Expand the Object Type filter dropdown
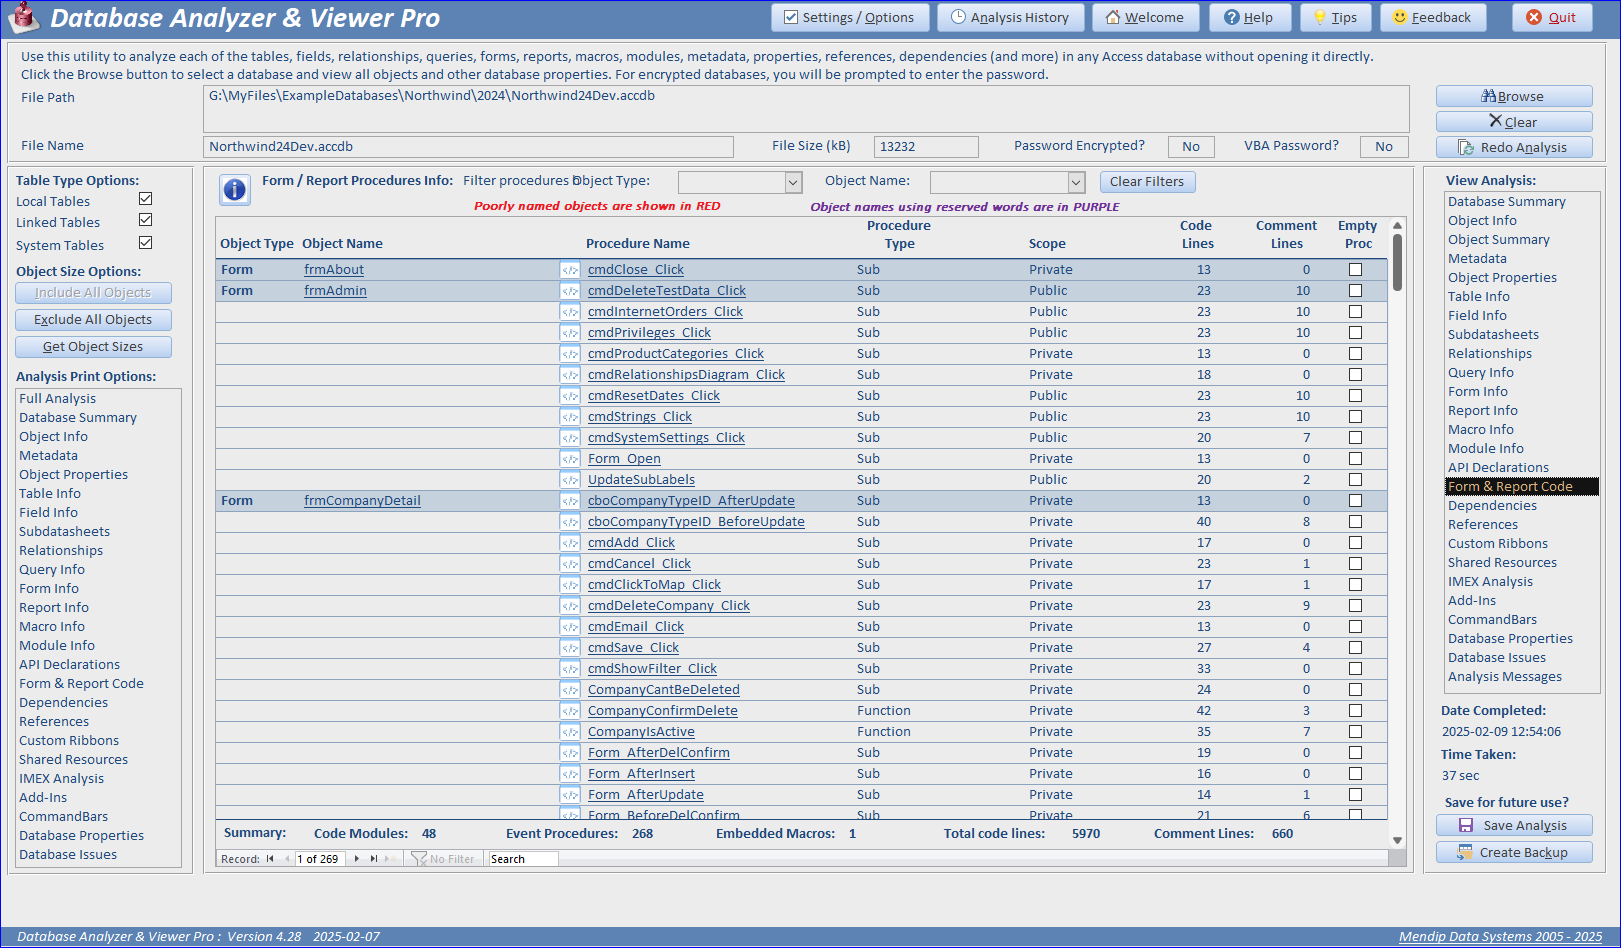Viewport: 1621px width, 948px height. (793, 182)
